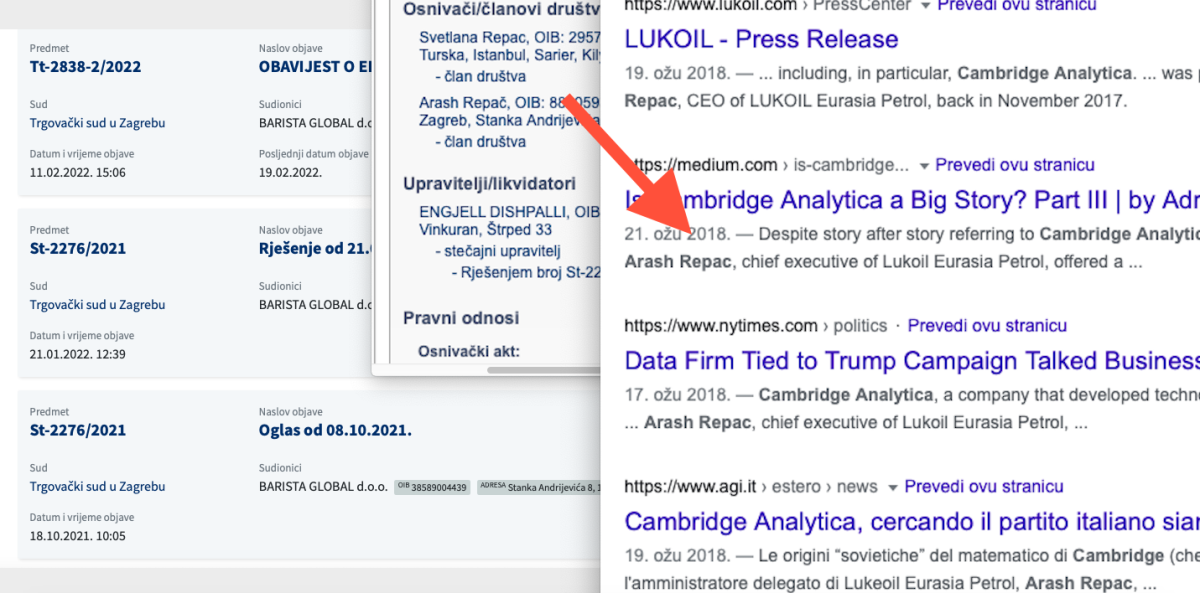
Task: Open the Oglas od 08.10.2021. notice
Action: coord(335,430)
